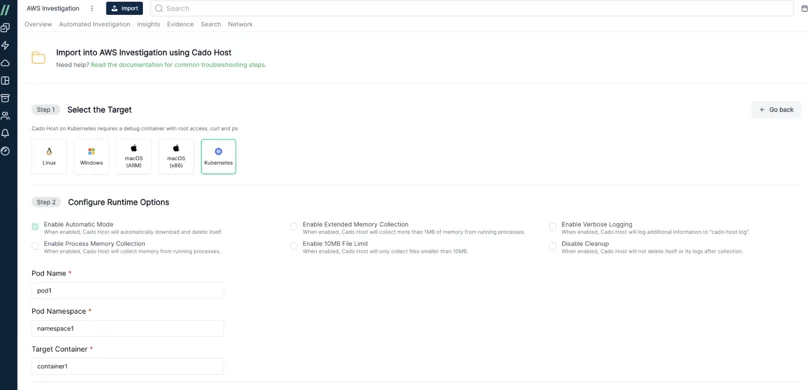
Task: Click the Pod Name input field
Action: pyautogui.click(x=128, y=290)
